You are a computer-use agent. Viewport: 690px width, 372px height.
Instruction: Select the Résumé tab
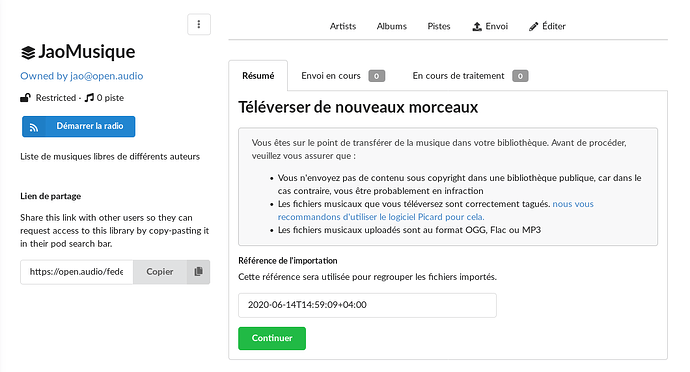[258, 76]
